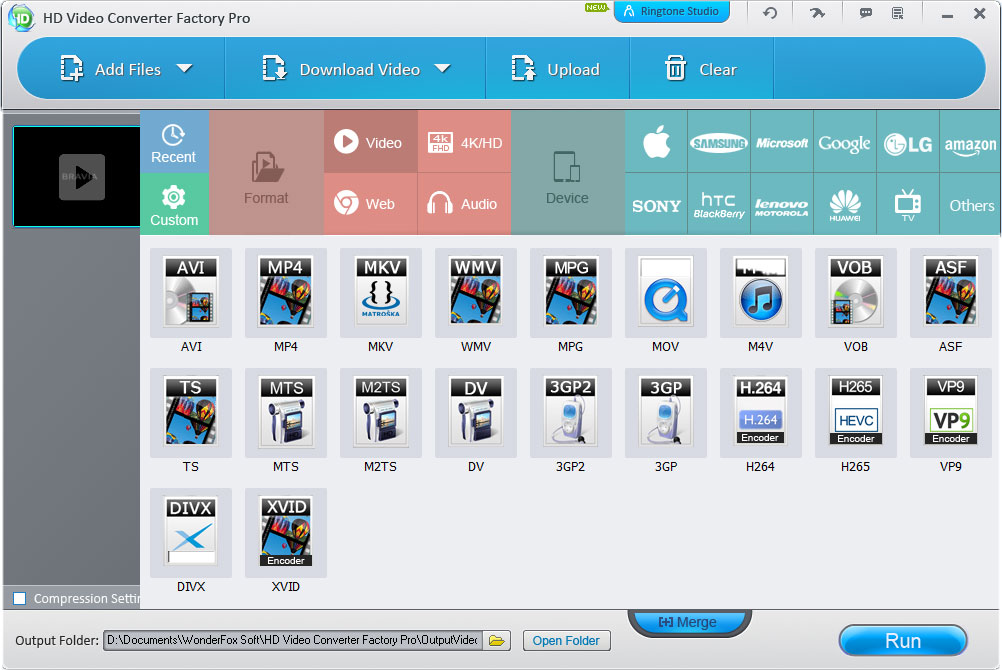Expand the Add Files dropdown arrow
Screen dimensions: 1002x670
tap(184, 68)
